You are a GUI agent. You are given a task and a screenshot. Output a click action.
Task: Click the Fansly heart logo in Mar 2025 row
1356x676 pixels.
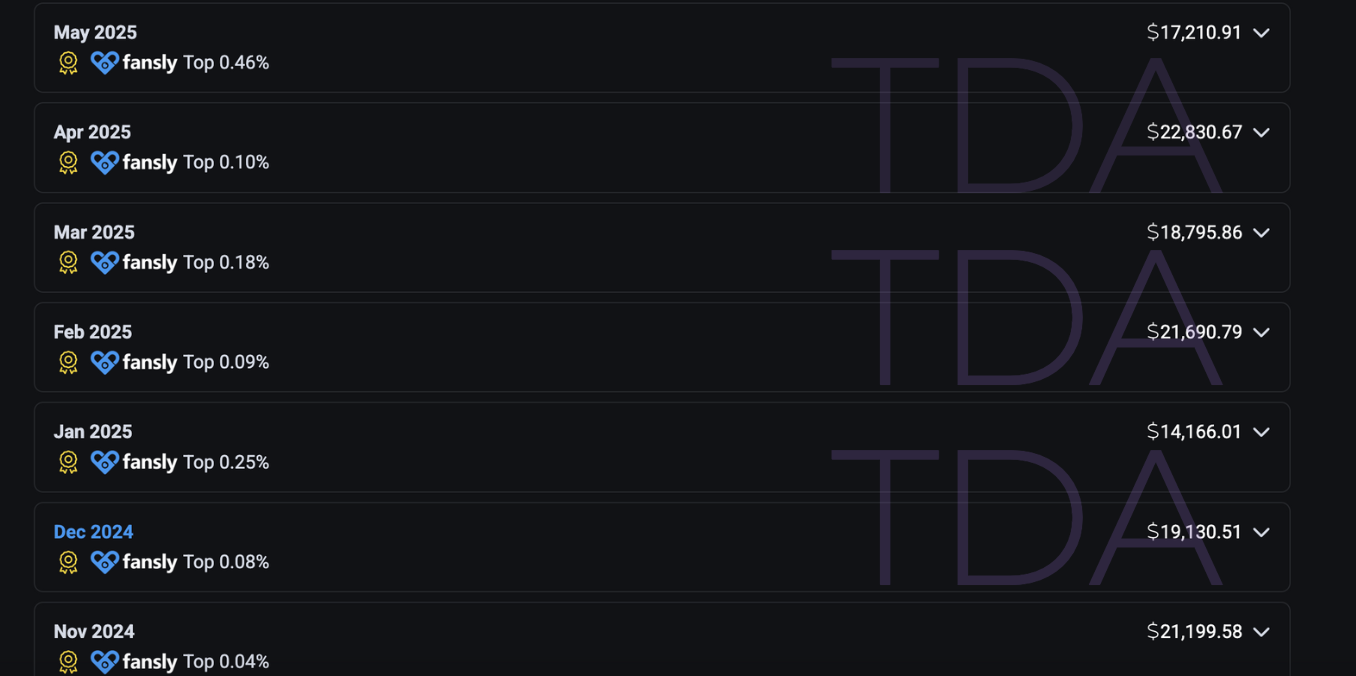coord(104,262)
